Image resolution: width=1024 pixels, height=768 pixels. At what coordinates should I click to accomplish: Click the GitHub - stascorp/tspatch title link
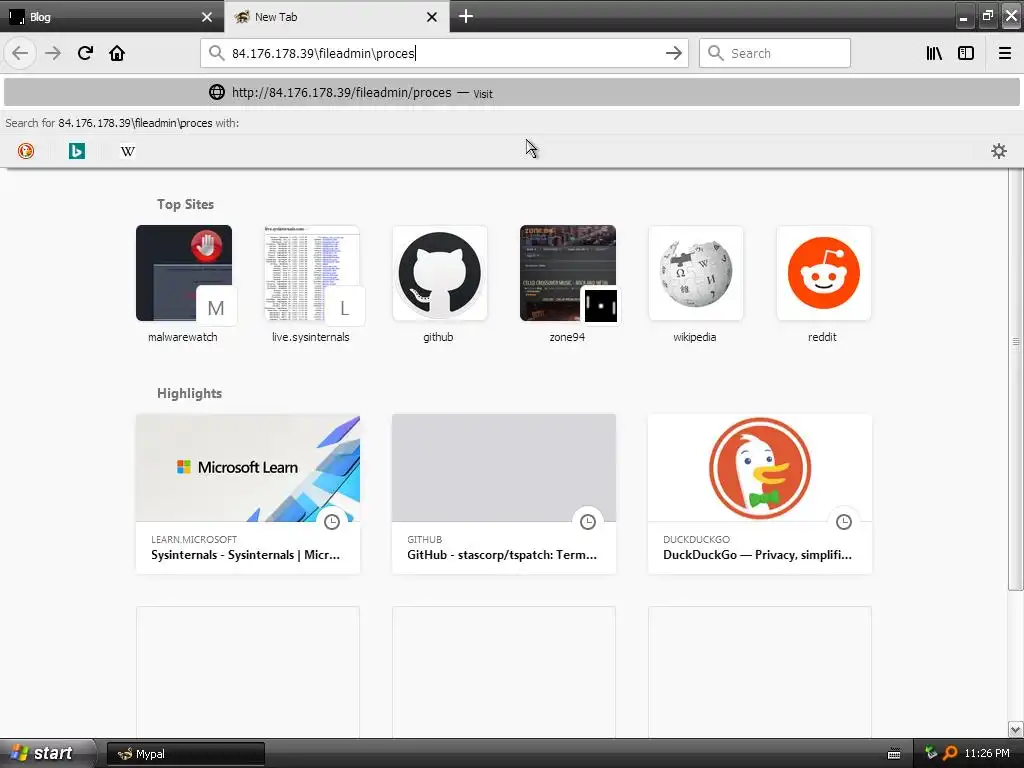(x=502, y=555)
